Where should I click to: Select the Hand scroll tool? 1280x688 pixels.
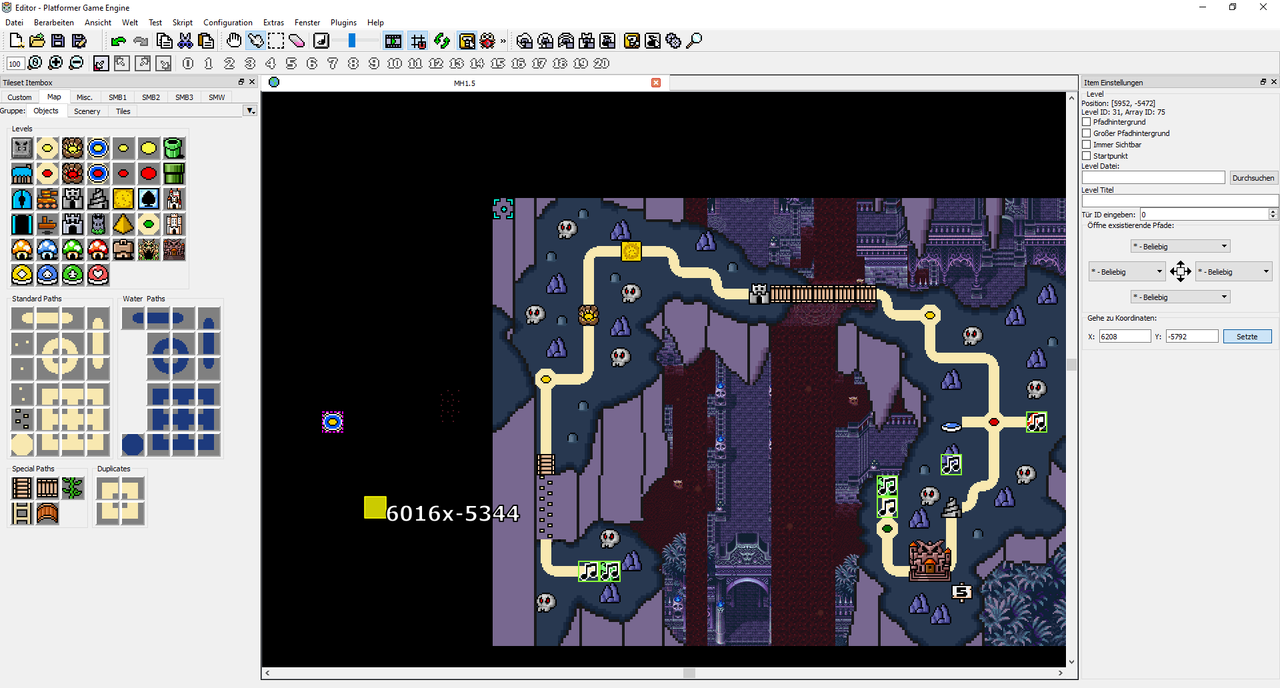pos(234,41)
